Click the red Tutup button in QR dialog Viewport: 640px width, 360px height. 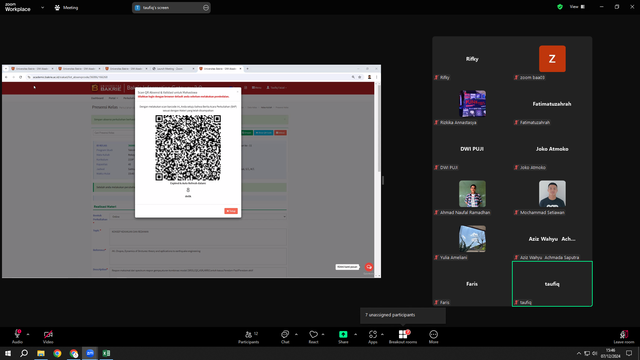coord(231,211)
